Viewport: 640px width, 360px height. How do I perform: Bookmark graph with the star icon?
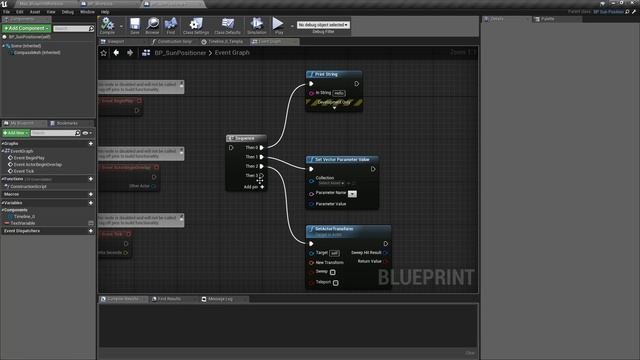[104, 53]
